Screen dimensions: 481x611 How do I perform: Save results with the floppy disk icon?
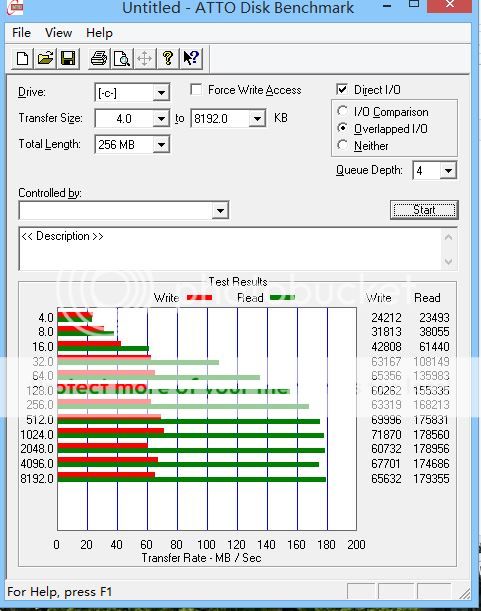(x=68, y=59)
